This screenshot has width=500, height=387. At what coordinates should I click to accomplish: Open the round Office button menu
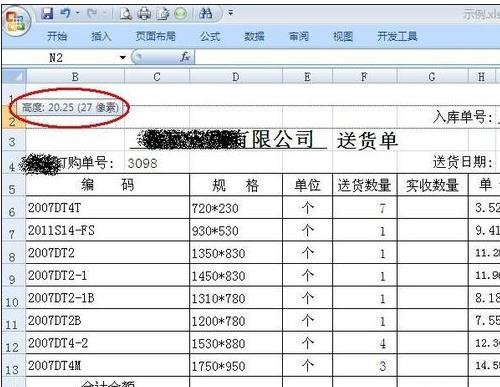click(x=16, y=21)
